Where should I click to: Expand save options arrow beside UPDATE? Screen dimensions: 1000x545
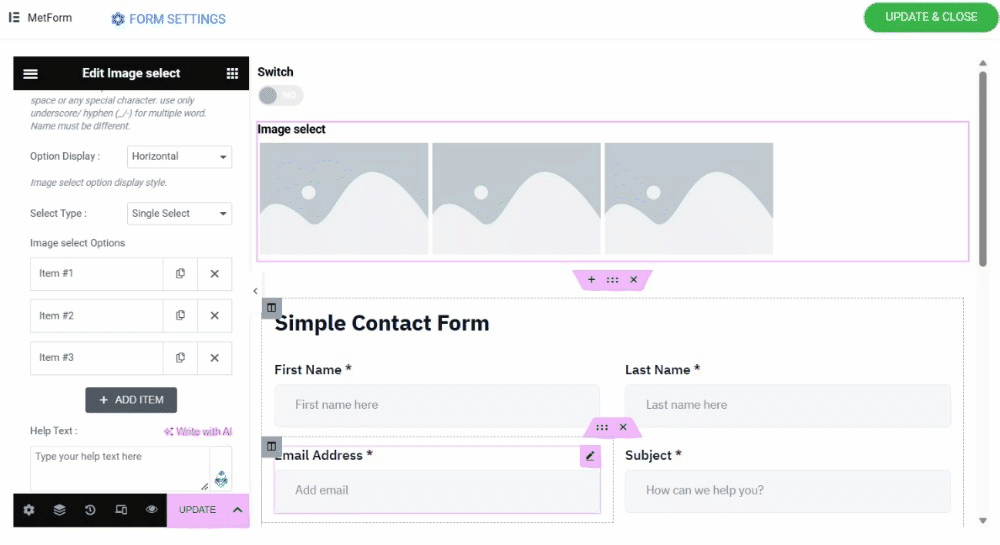coord(237,510)
